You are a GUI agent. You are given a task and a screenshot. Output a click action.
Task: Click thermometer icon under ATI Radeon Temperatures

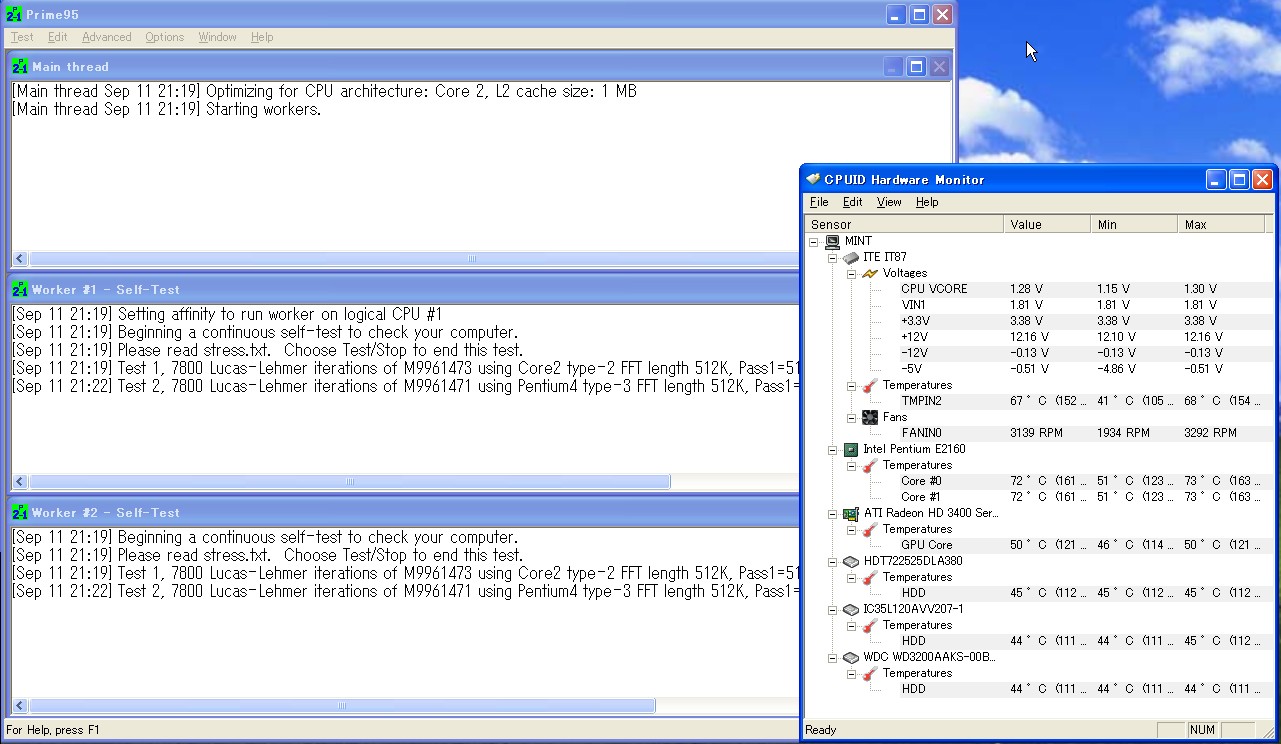coord(869,529)
